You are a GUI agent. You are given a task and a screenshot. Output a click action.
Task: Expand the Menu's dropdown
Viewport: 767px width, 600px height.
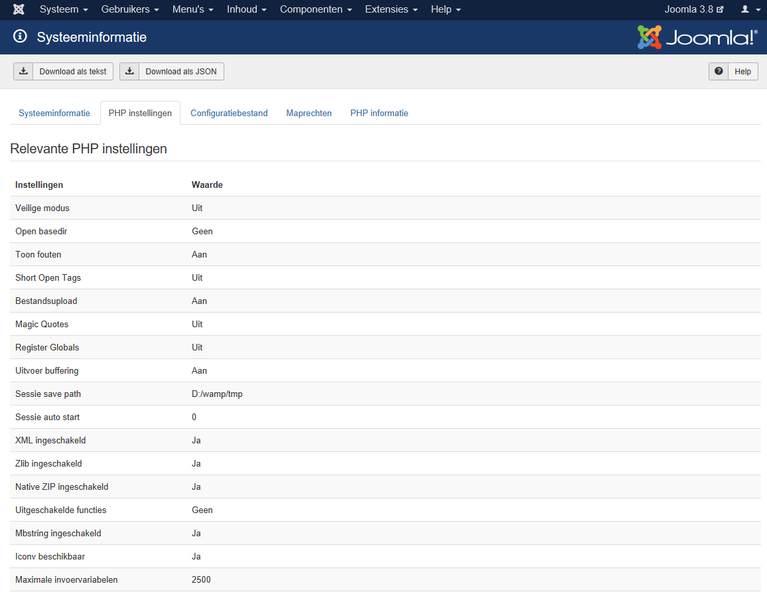point(192,9)
